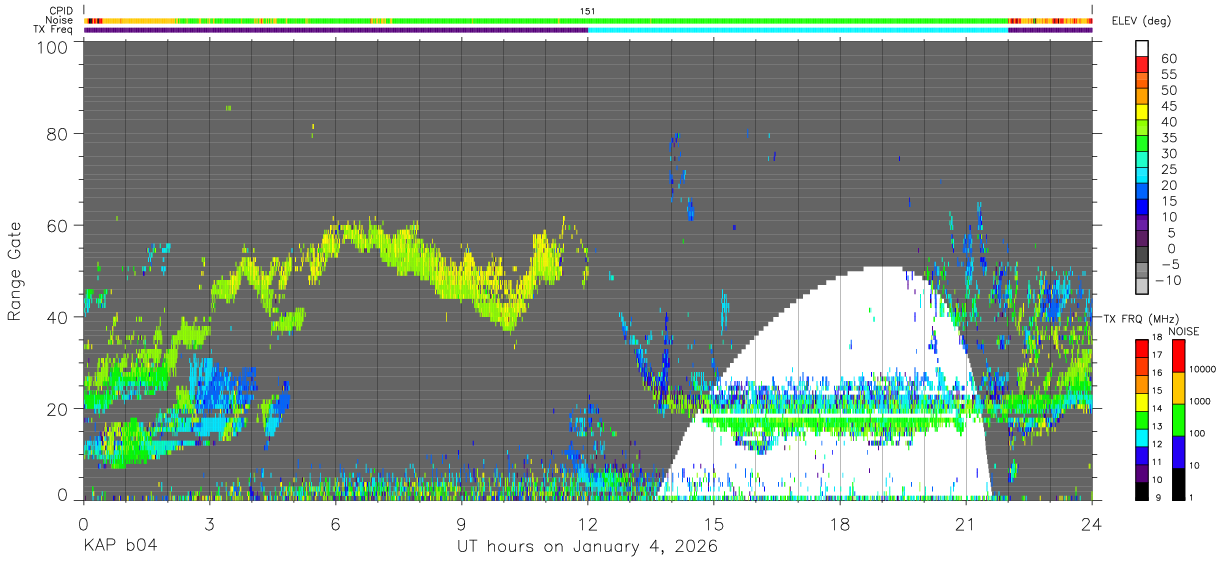Click the Noise row label at top left
Viewport: 1228px width, 567px height.
60,20
